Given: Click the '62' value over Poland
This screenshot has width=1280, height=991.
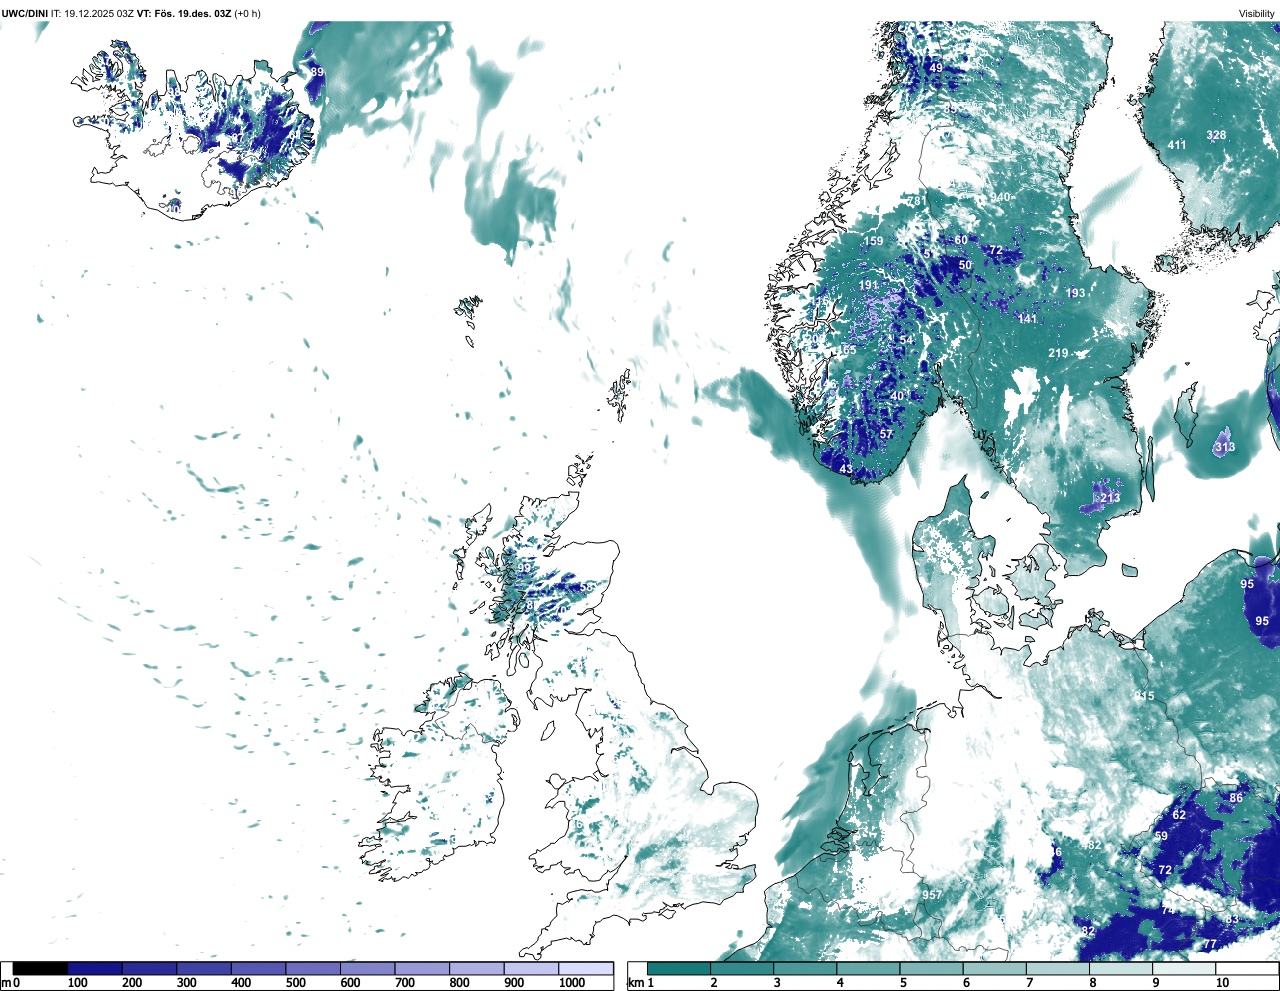Looking at the screenshot, I should pos(1179,815).
